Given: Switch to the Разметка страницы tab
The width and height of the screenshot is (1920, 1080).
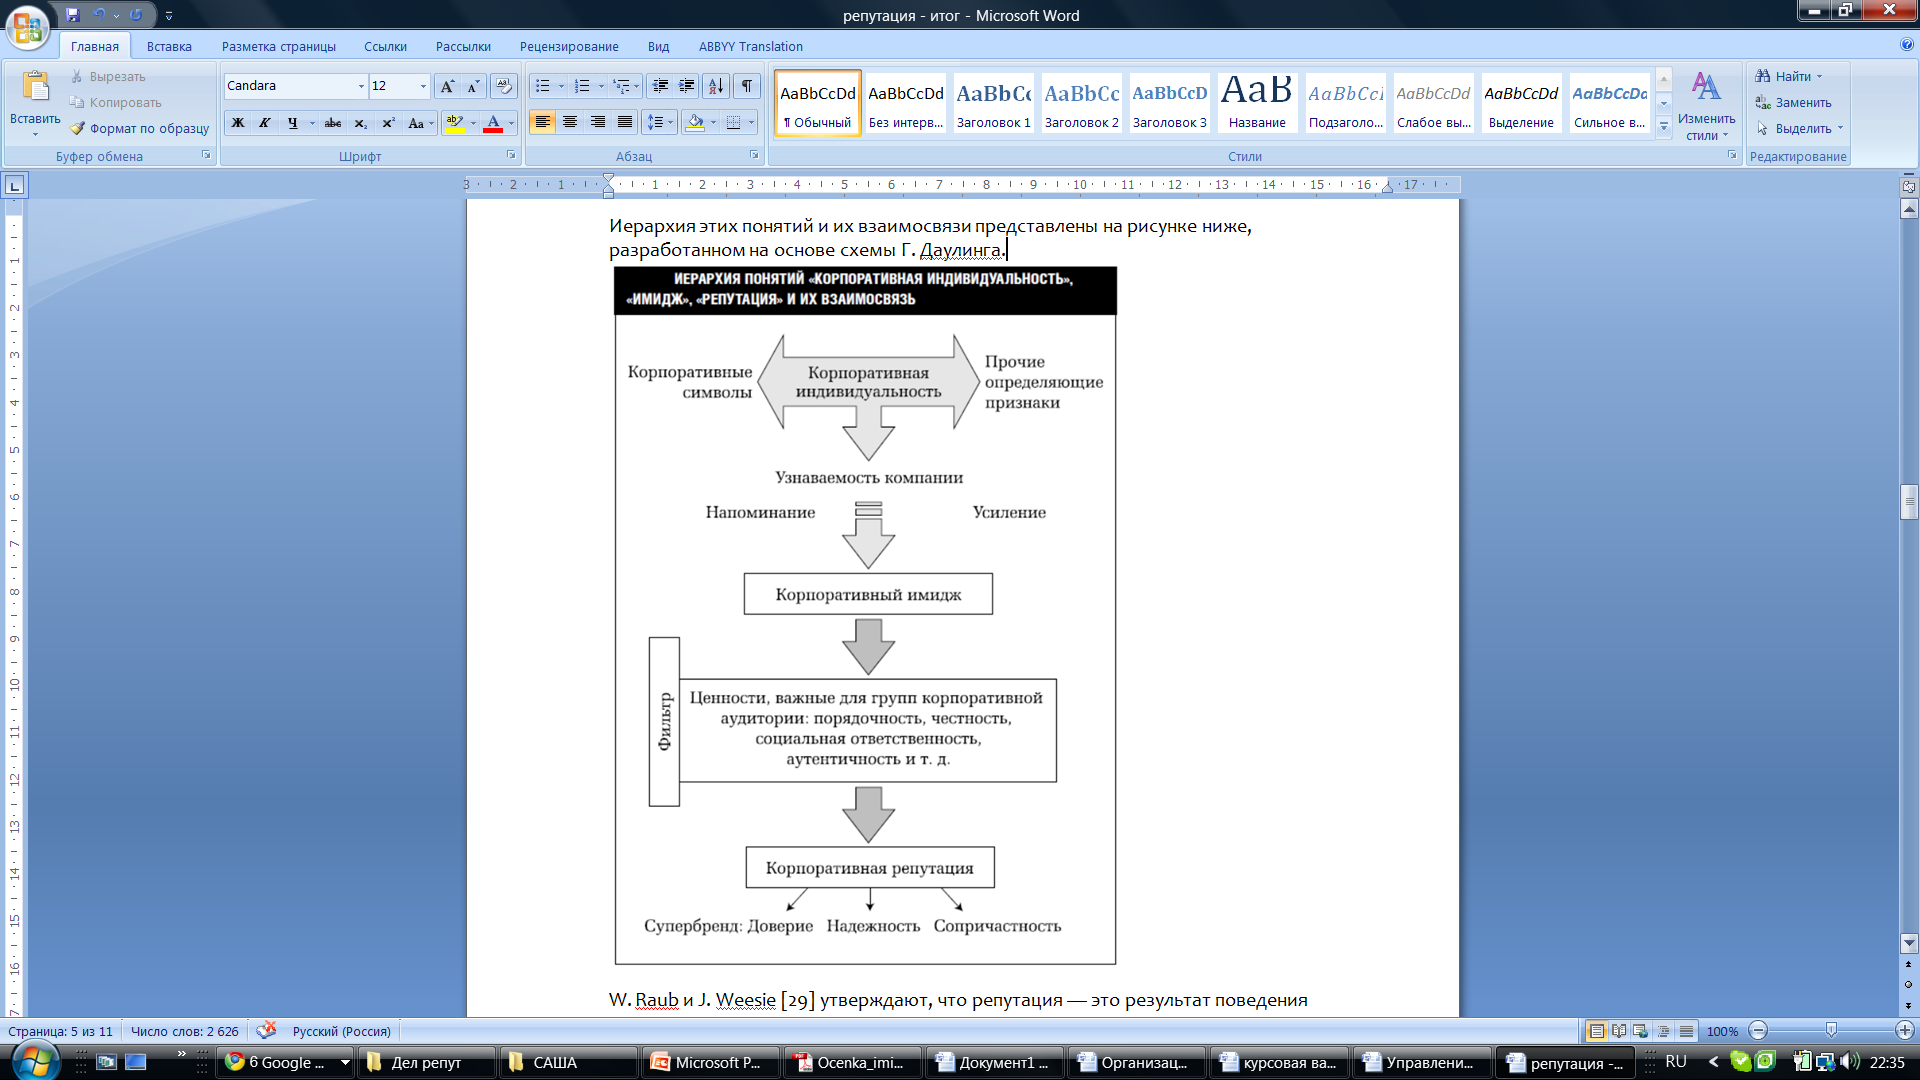Looking at the screenshot, I should [x=279, y=46].
